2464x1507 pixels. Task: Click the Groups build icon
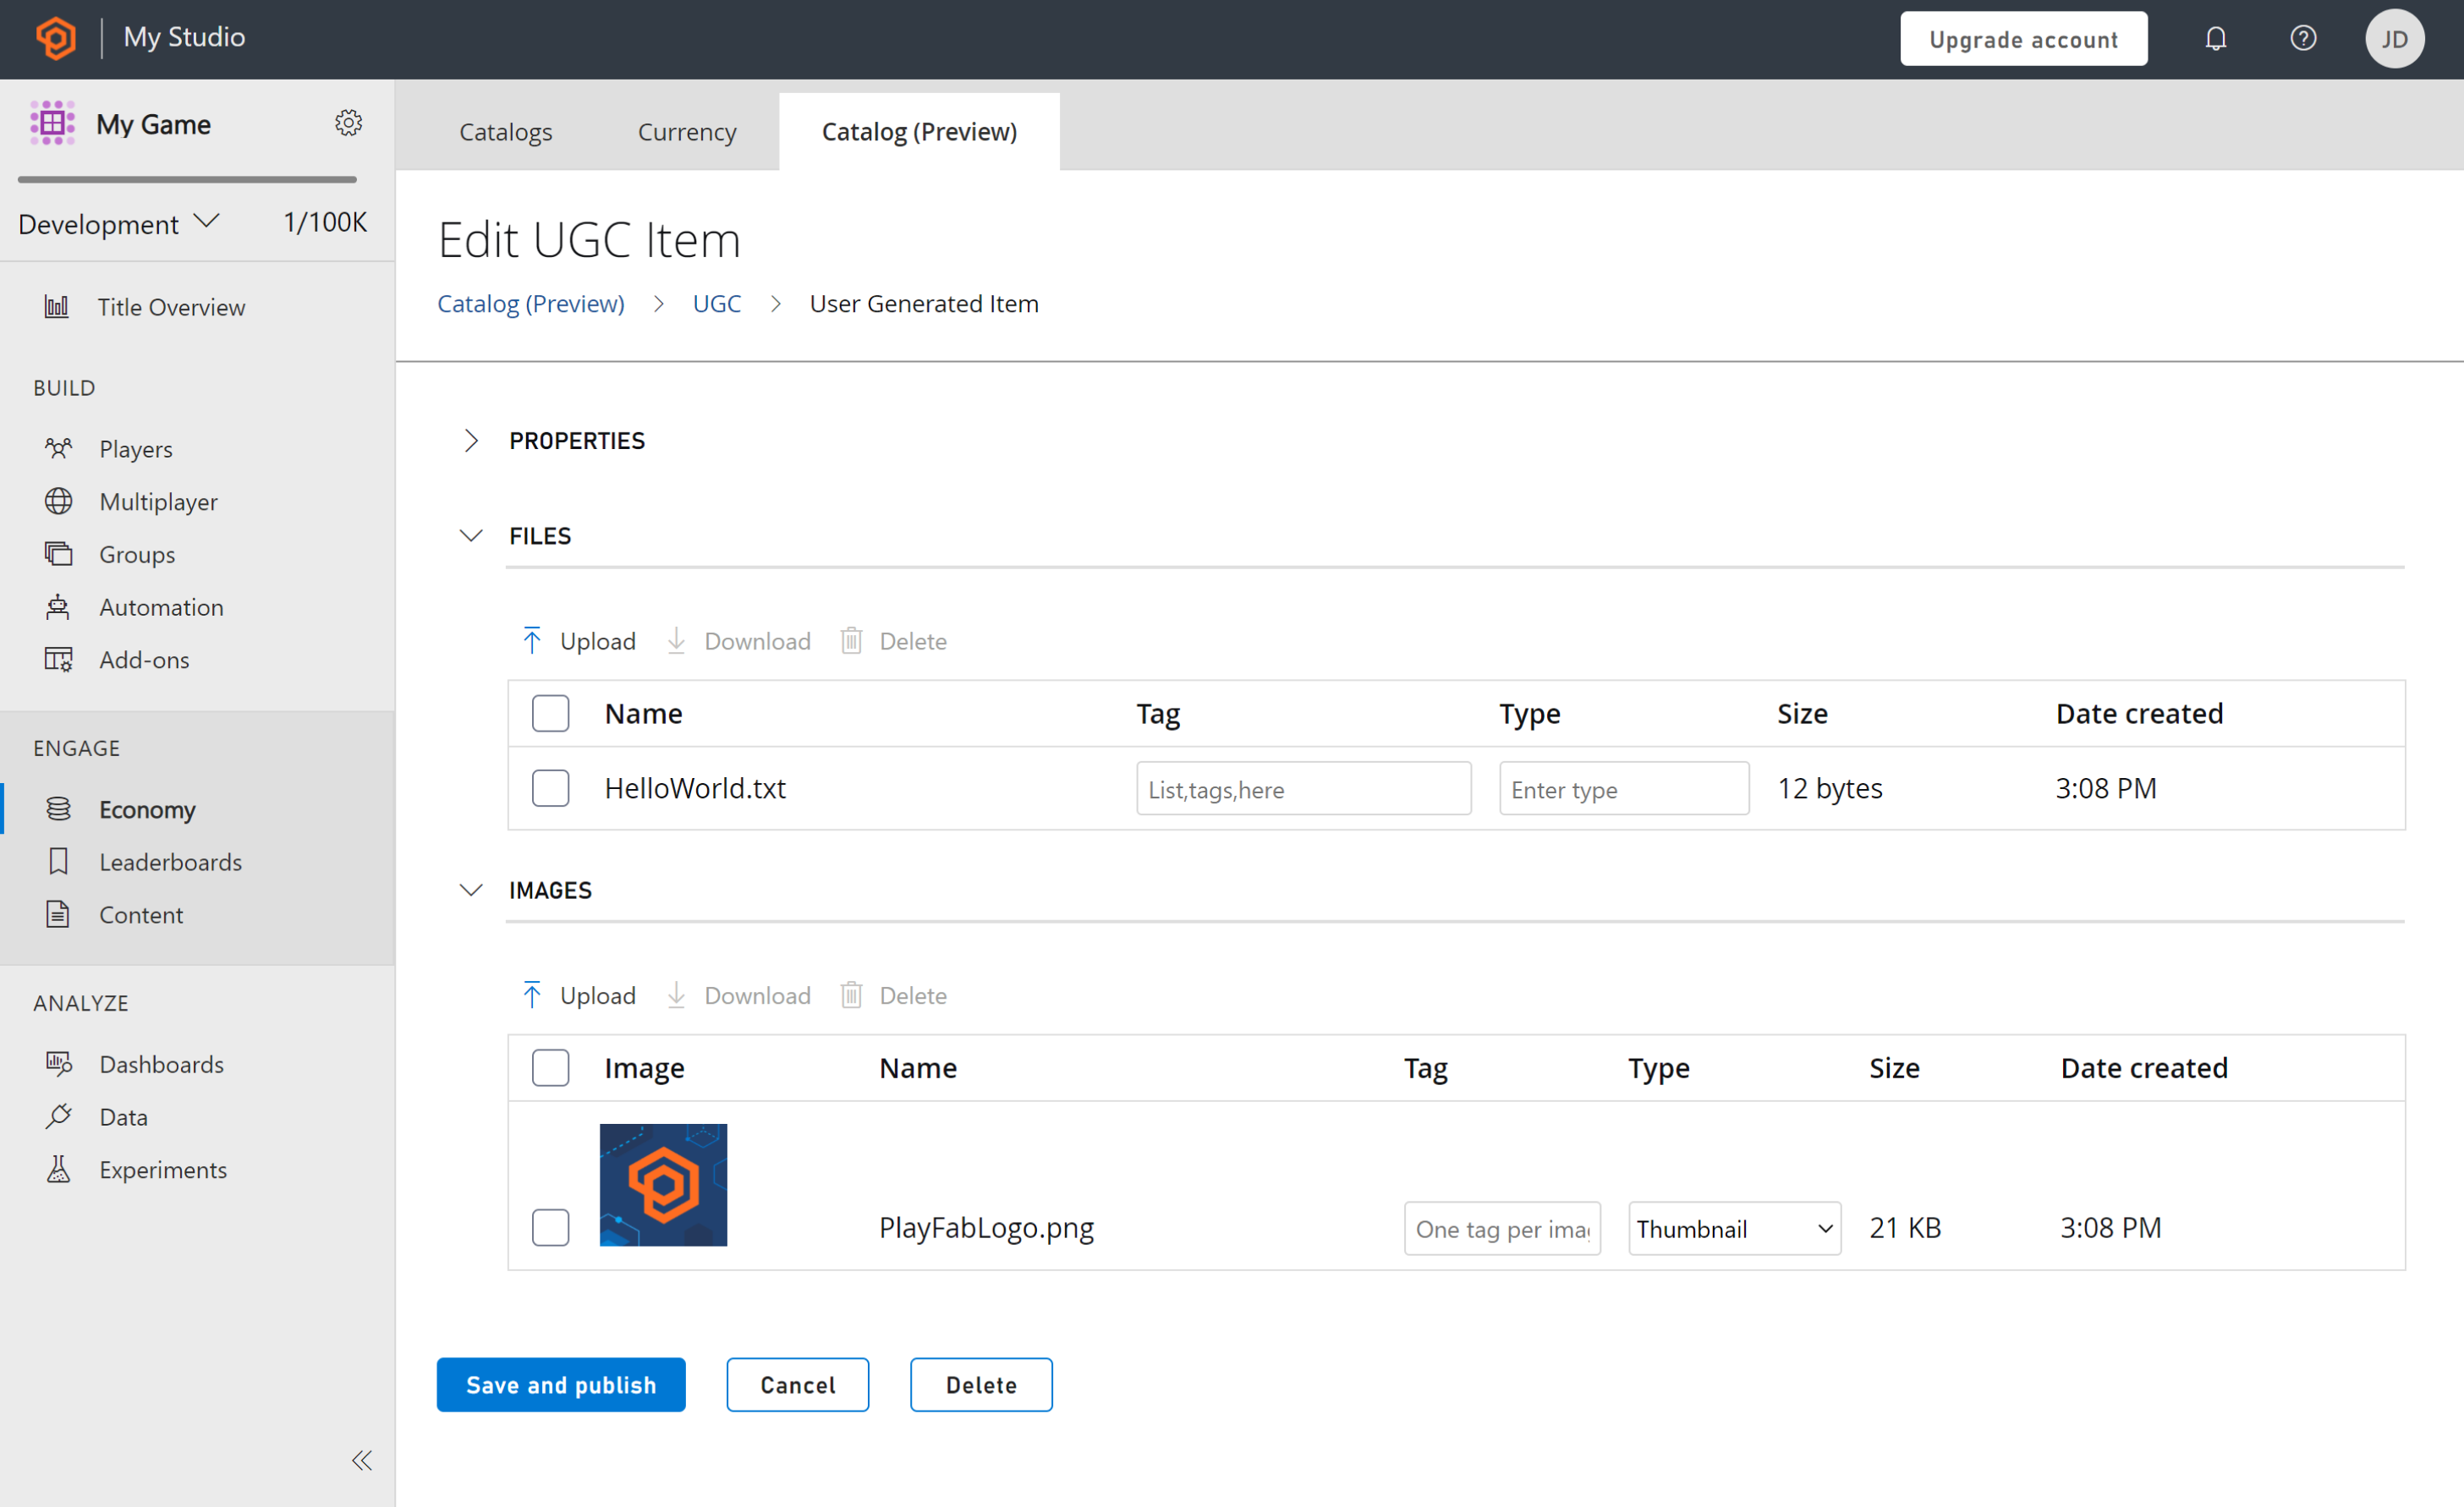coord(58,553)
